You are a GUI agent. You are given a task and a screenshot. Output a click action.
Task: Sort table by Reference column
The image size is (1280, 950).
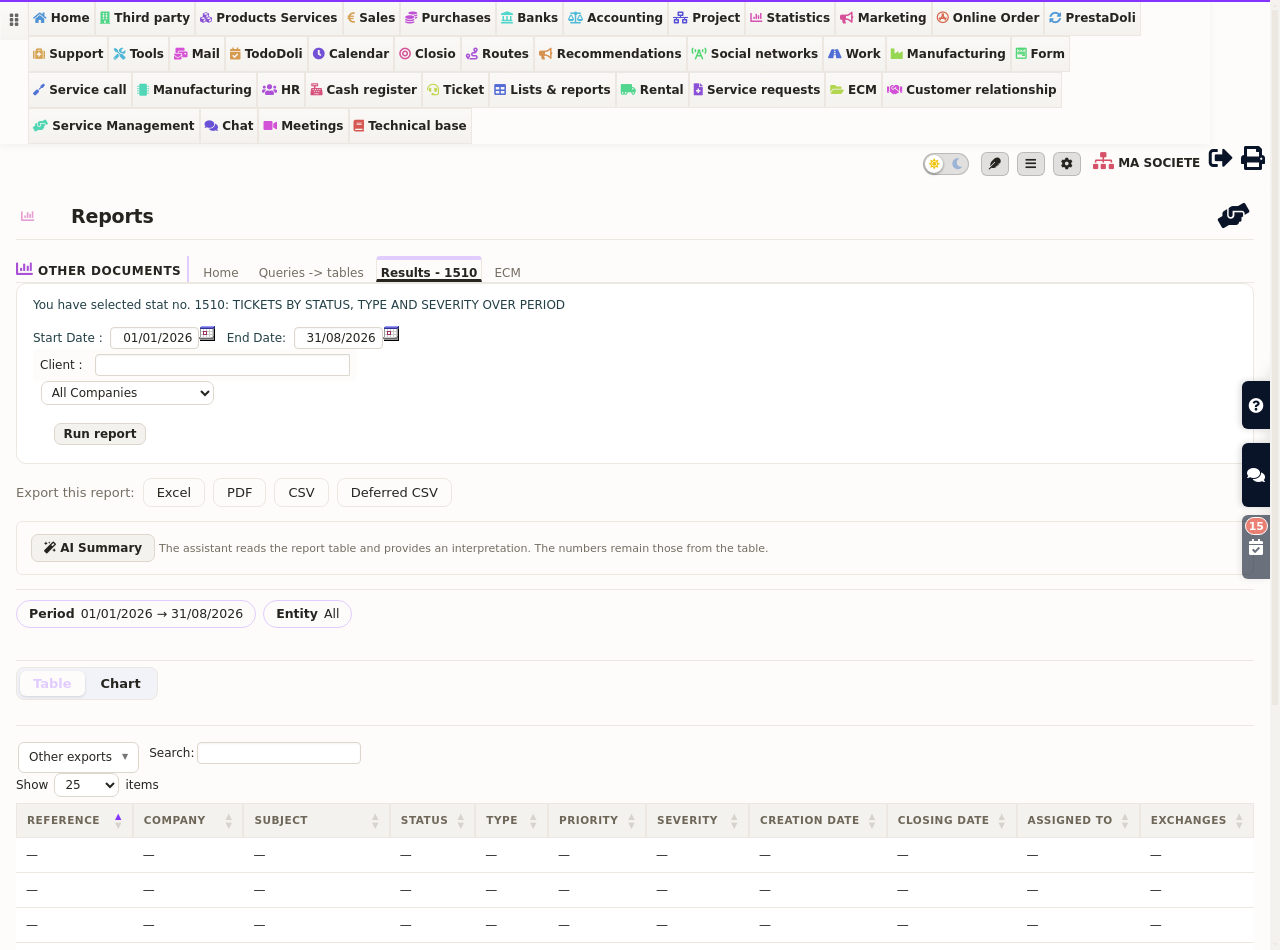(x=74, y=820)
